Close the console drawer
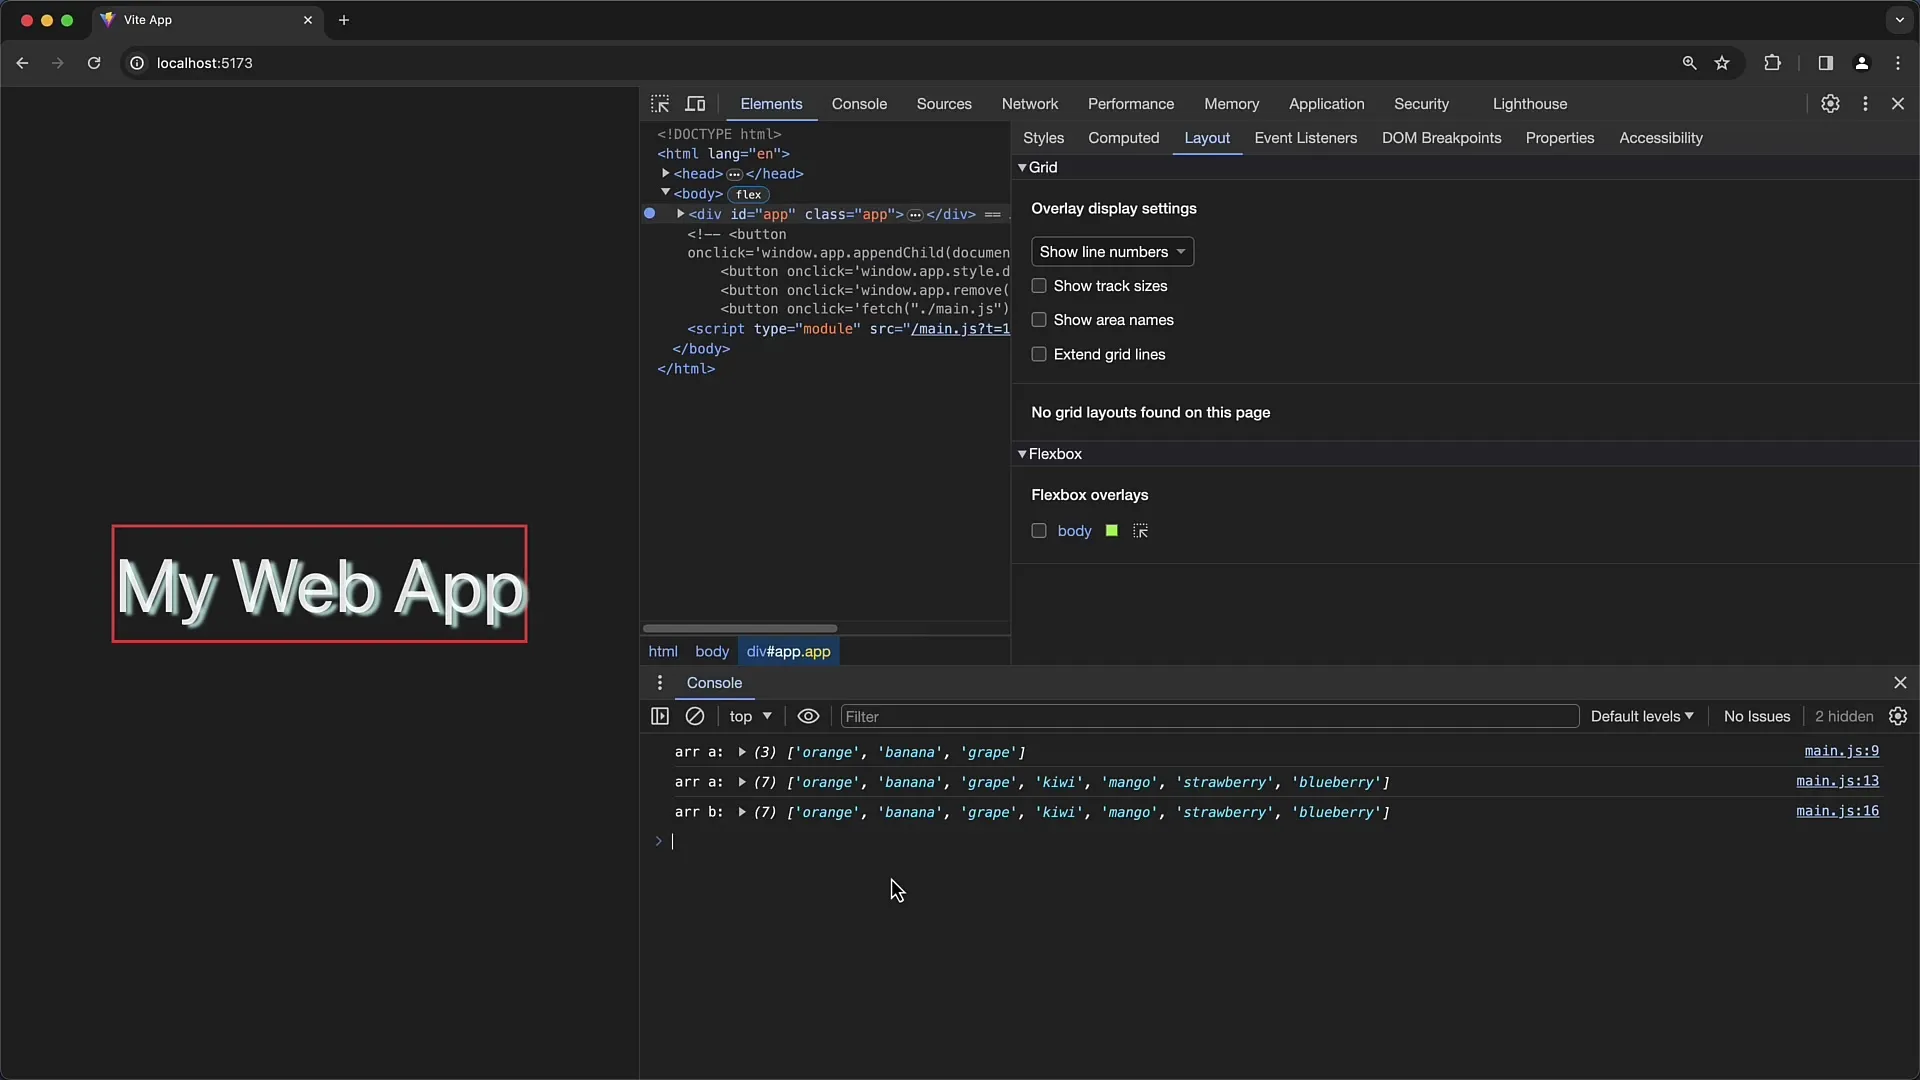Image resolution: width=1920 pixels, height=1080 pixels. (1900, 683)
